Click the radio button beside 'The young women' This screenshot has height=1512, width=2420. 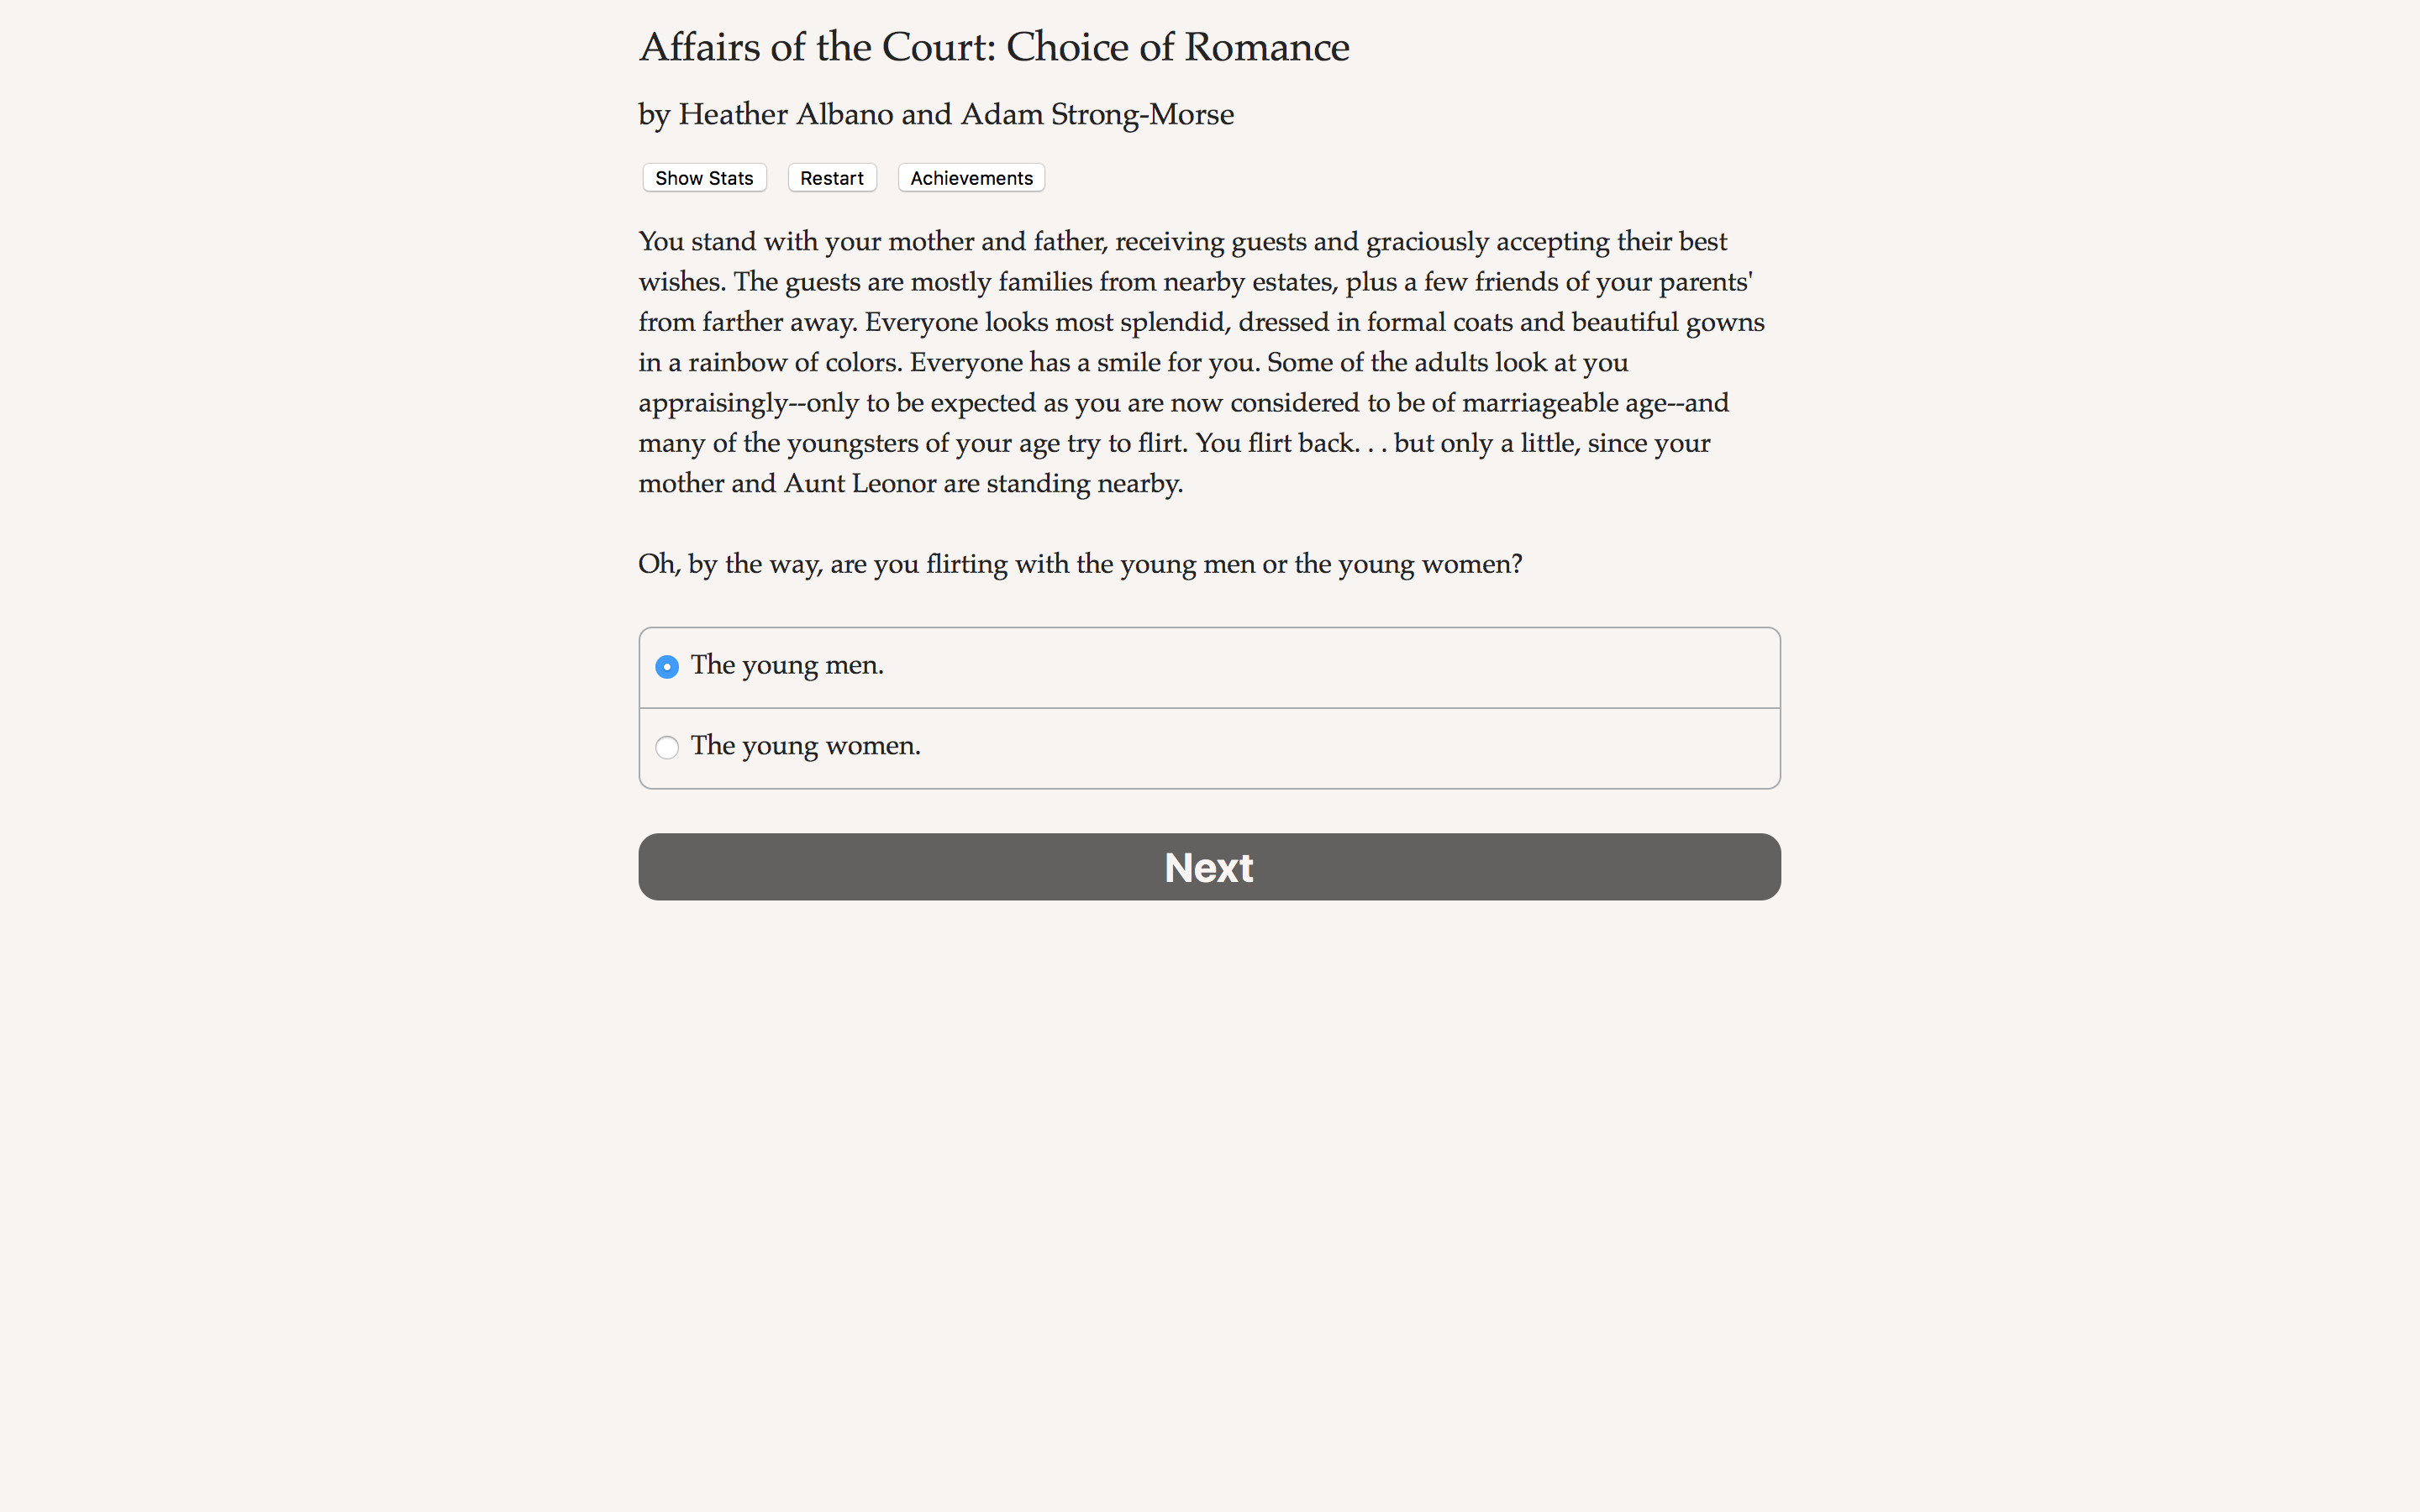pos(668,747)
